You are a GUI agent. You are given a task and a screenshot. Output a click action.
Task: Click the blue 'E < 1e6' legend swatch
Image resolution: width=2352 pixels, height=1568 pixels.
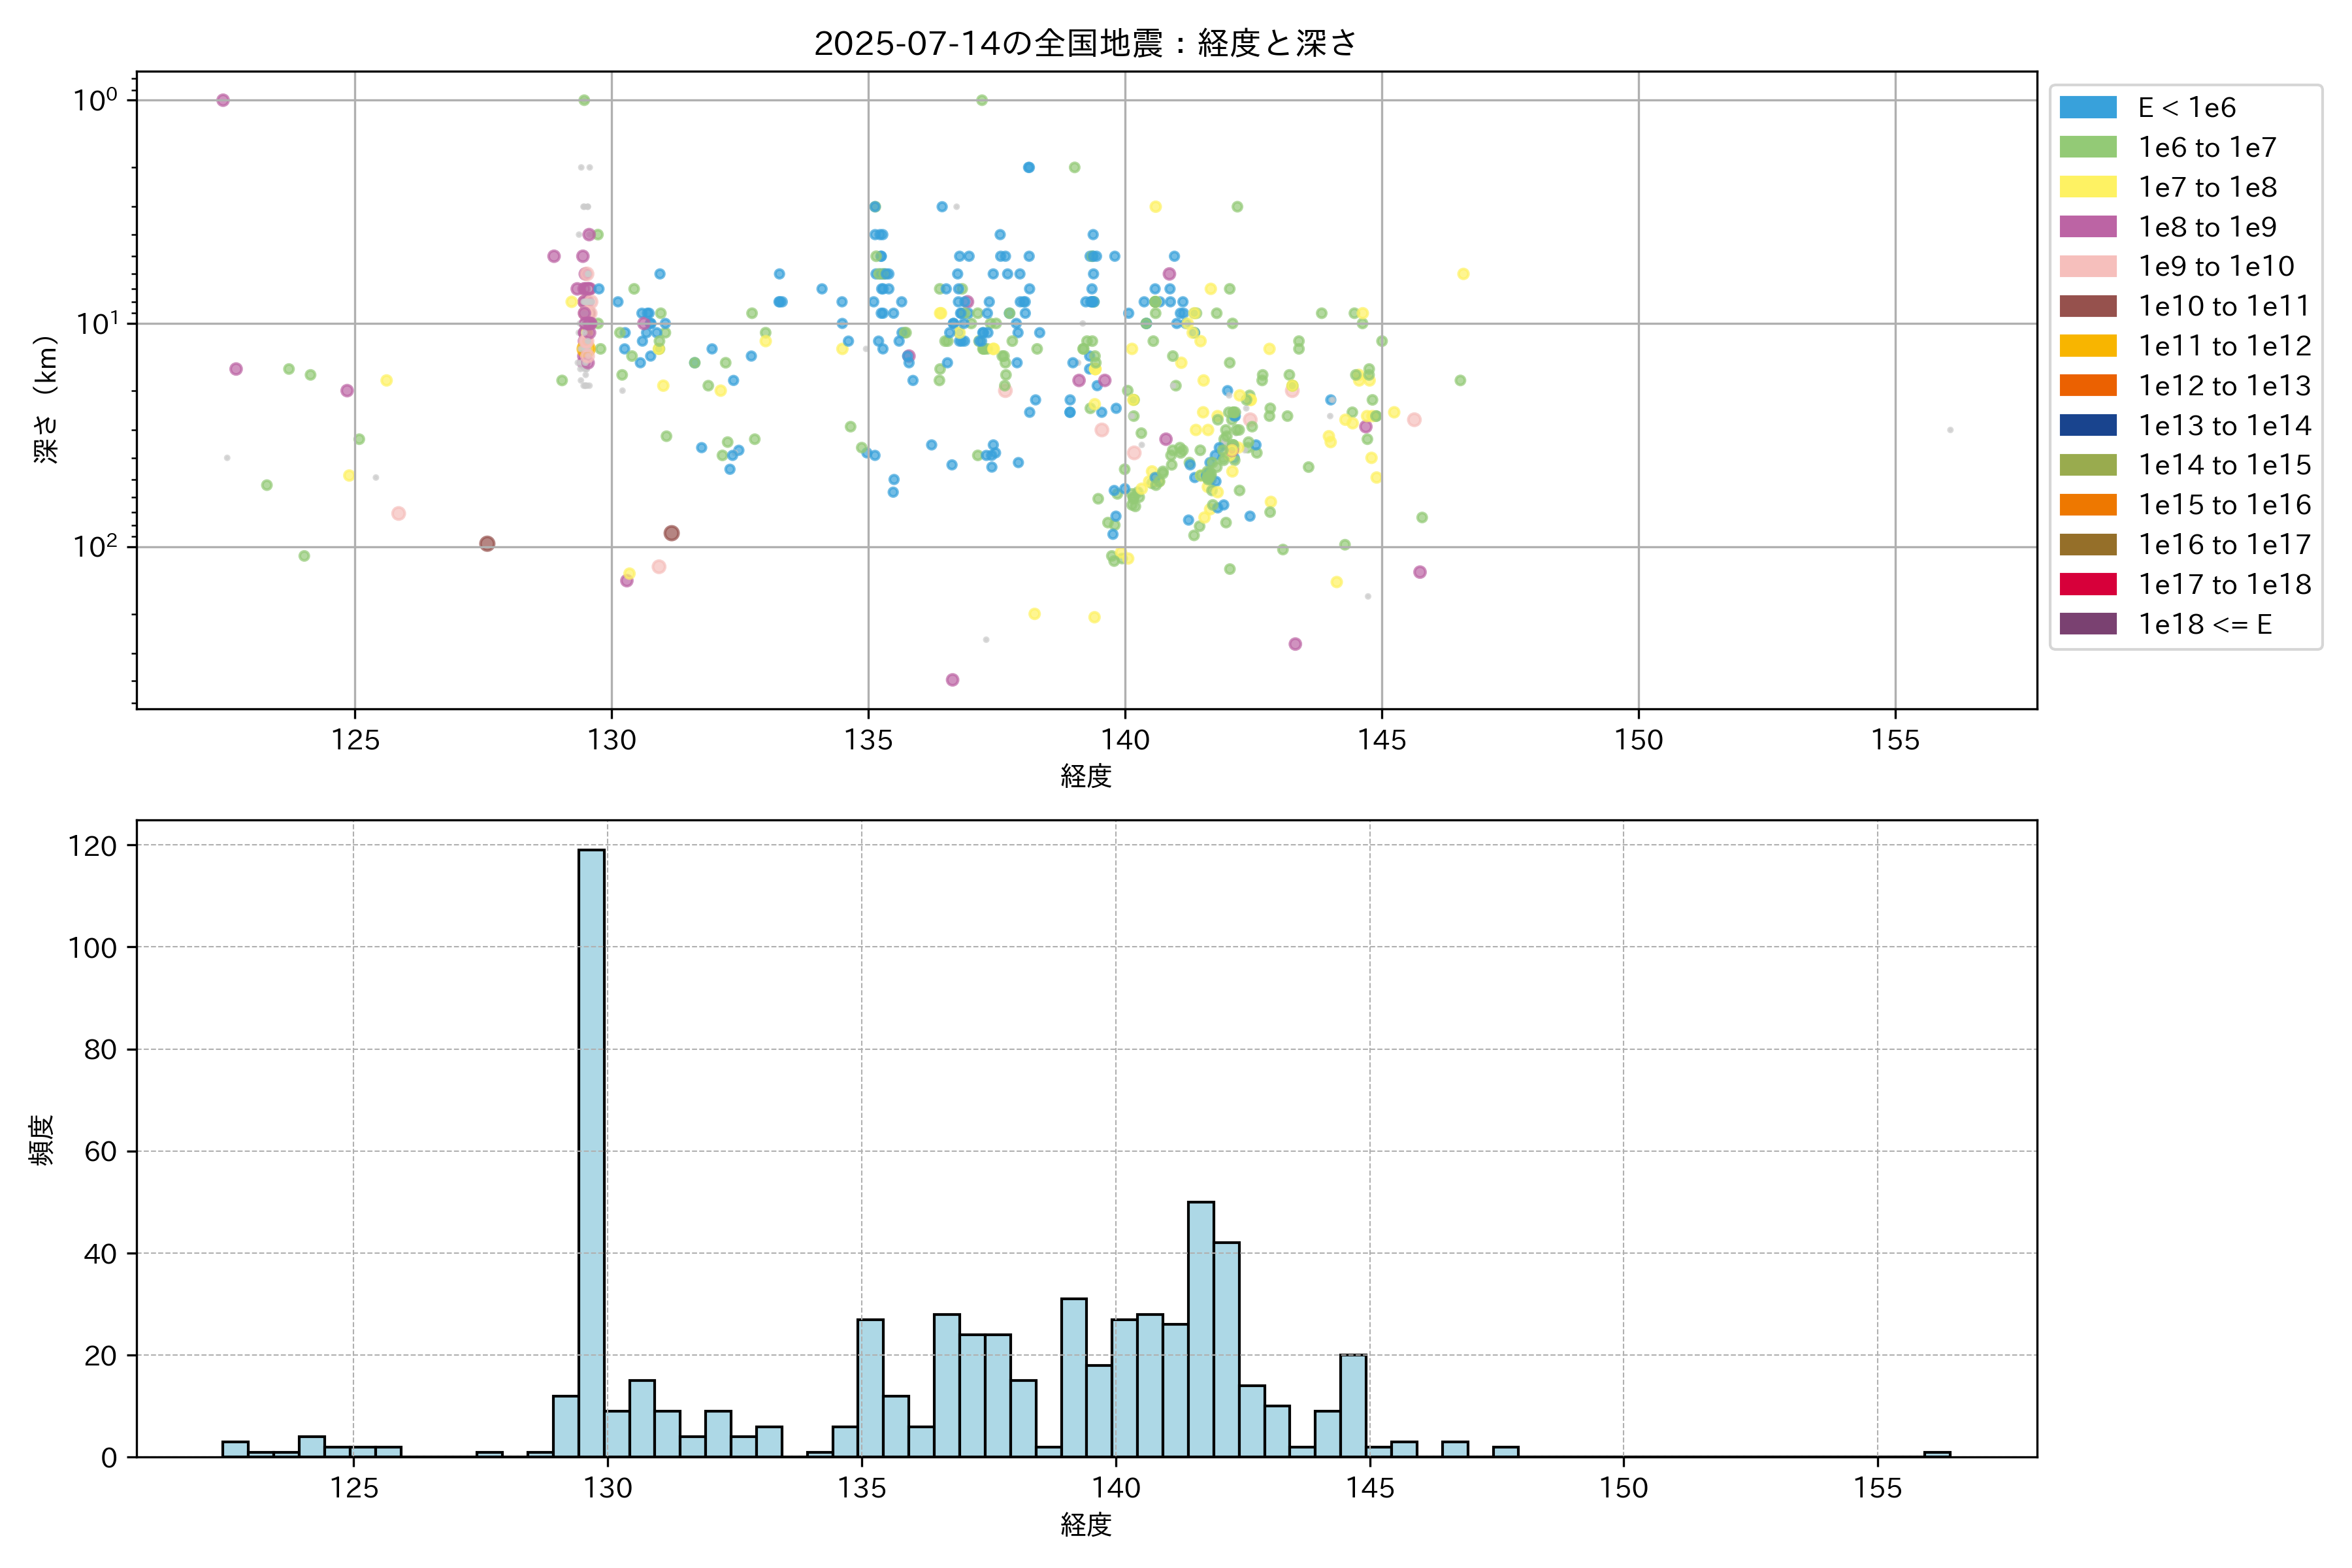pyautogui.click(x=2087, y=107)
